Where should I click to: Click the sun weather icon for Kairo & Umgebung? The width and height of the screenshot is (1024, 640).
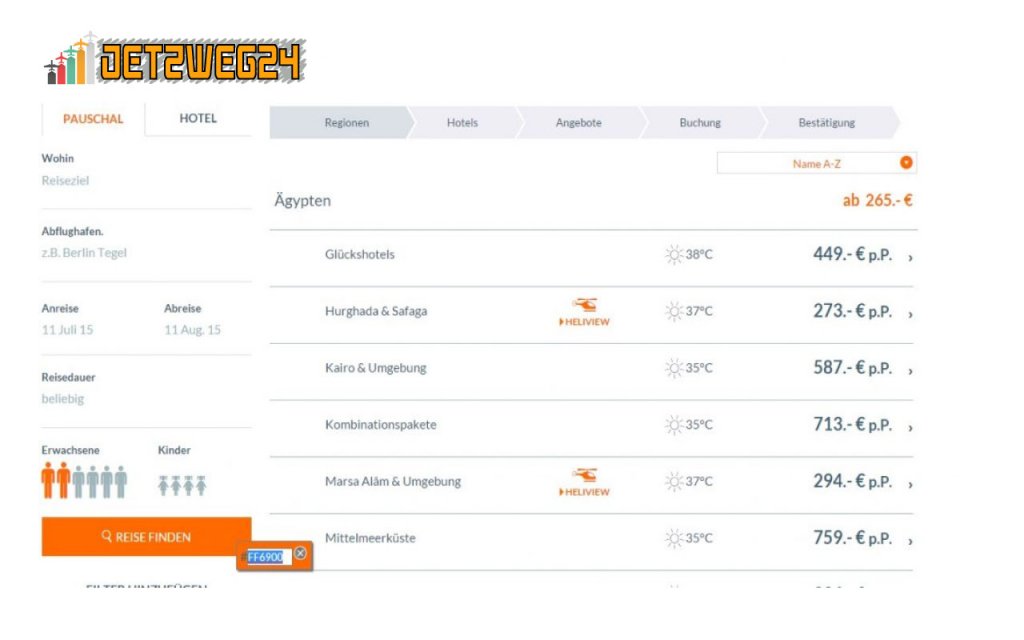(674, 368)
